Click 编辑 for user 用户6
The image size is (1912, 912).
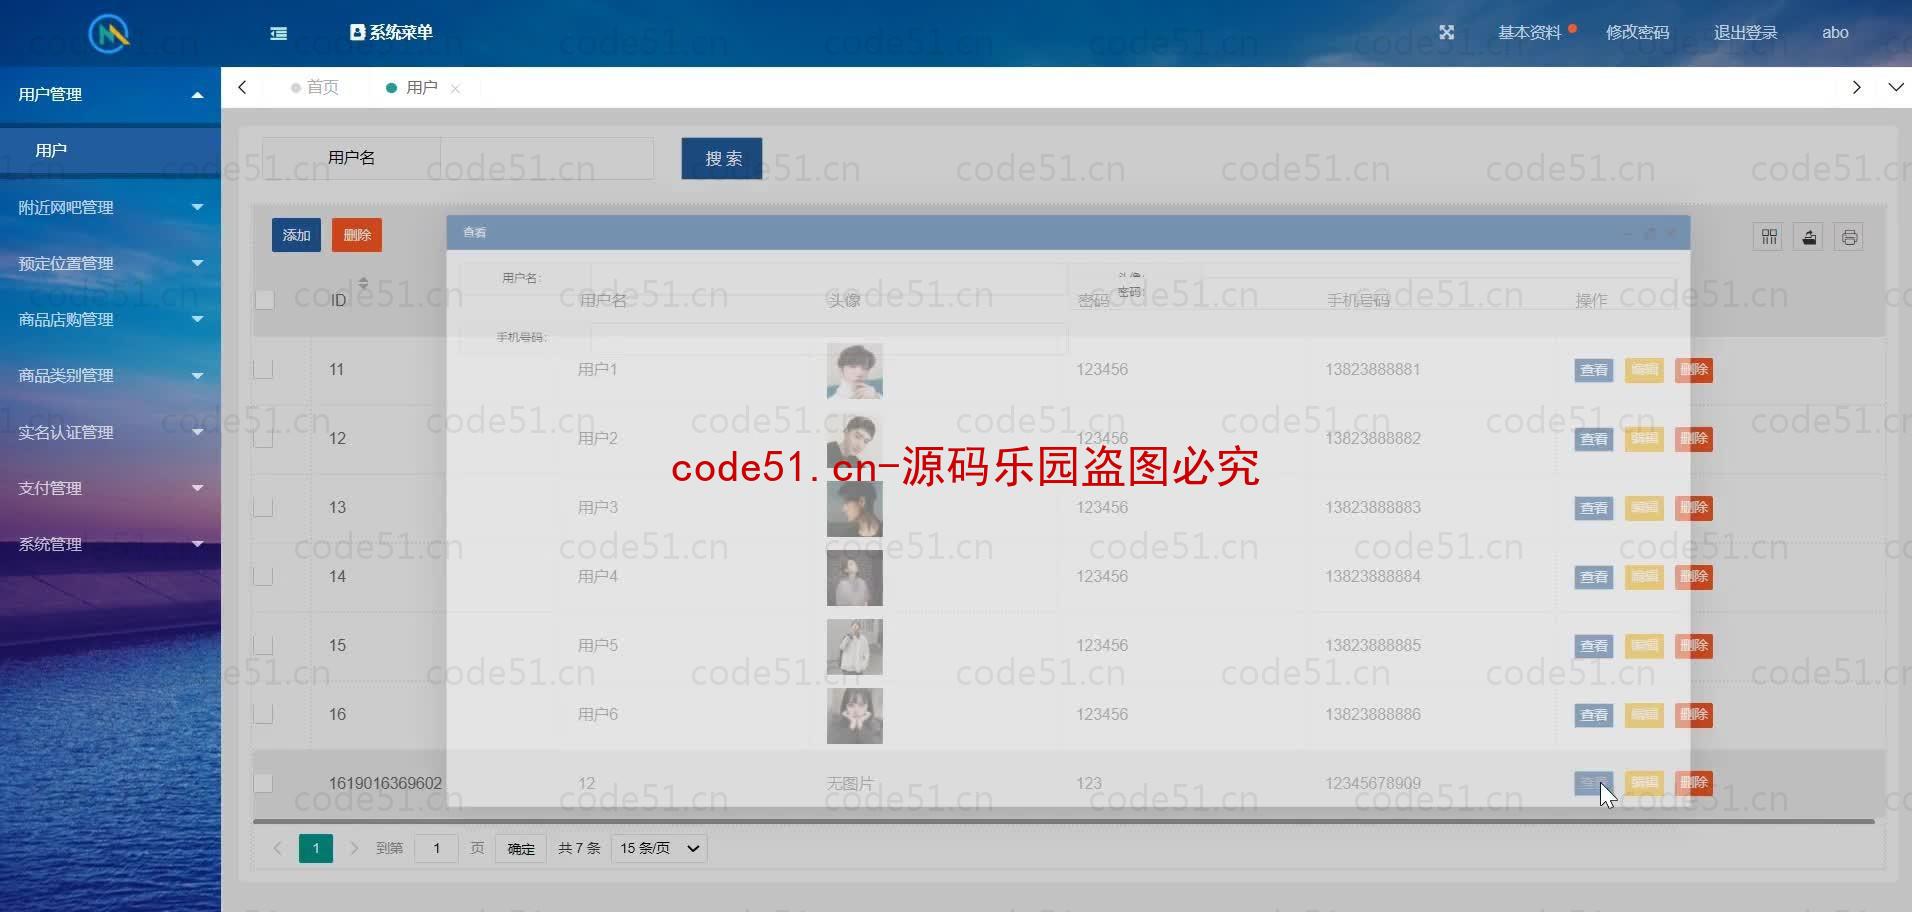click(x=1644, y=715)
